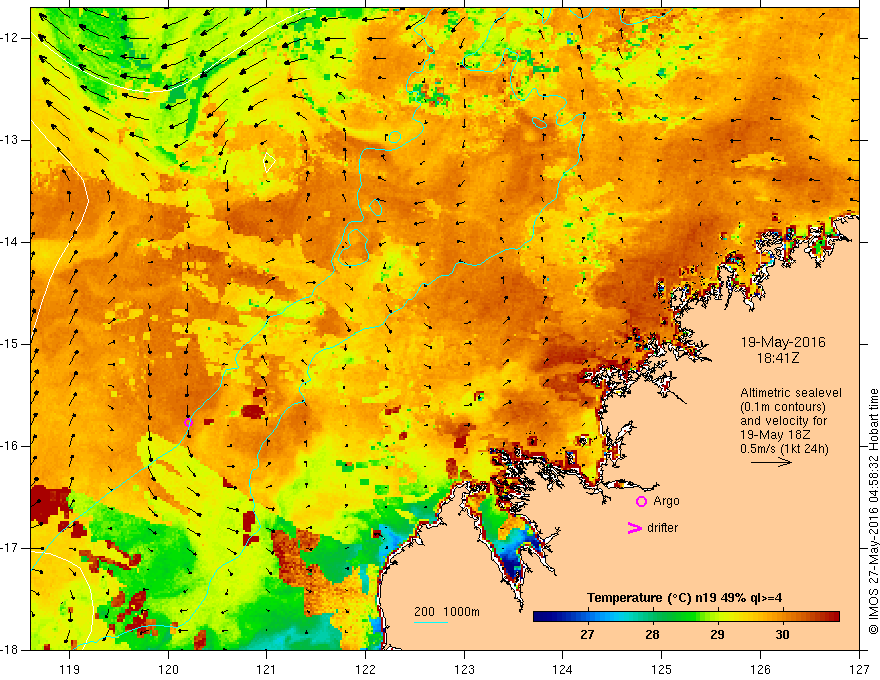Click the 0.5m/s (1kt 24h) text

point(784,449)
